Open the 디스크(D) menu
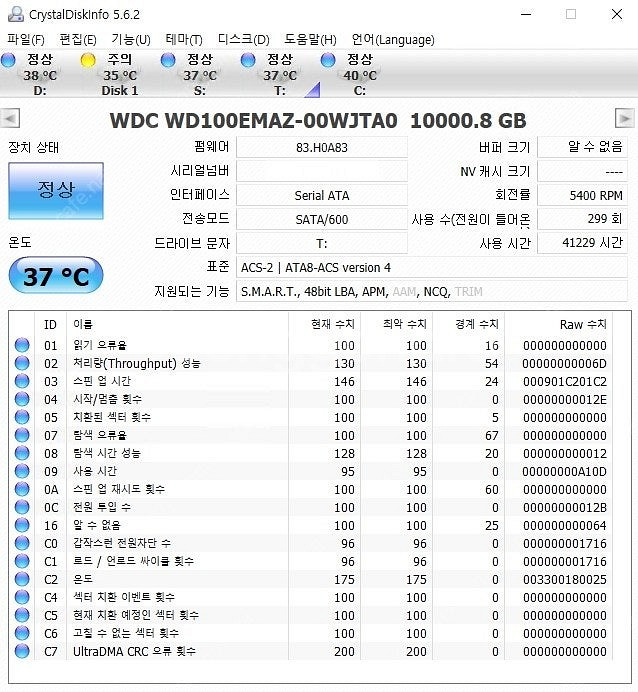 (244, 40)
